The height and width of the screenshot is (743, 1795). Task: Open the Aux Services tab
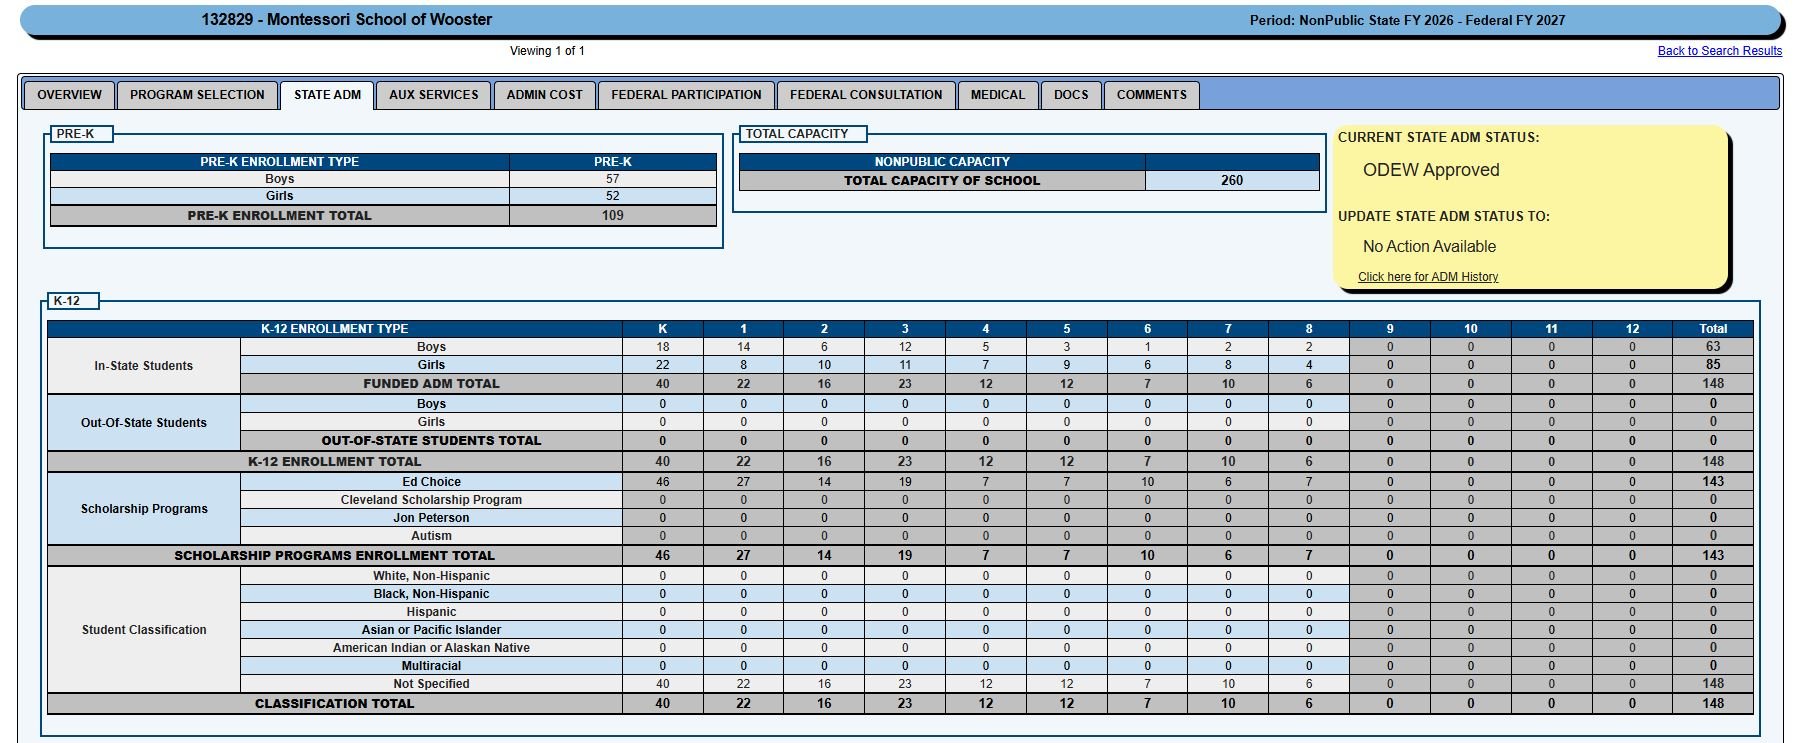point(433,95)
